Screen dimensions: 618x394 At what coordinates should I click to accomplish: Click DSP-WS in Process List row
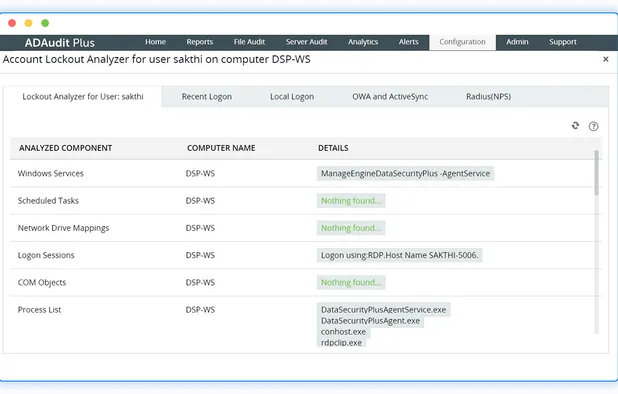200,310
